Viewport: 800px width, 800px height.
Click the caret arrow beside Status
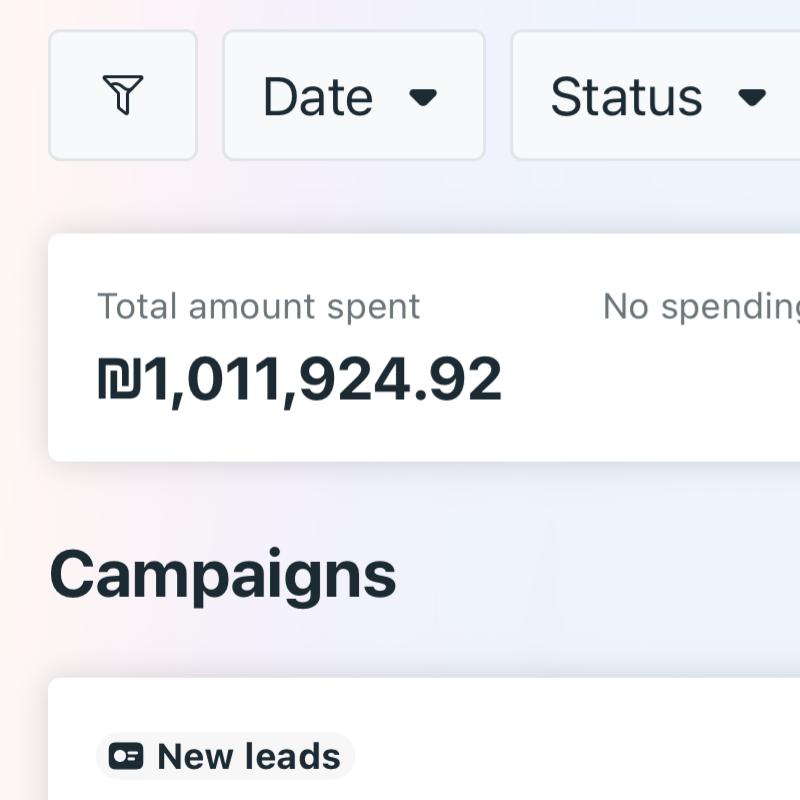[752, 97]
